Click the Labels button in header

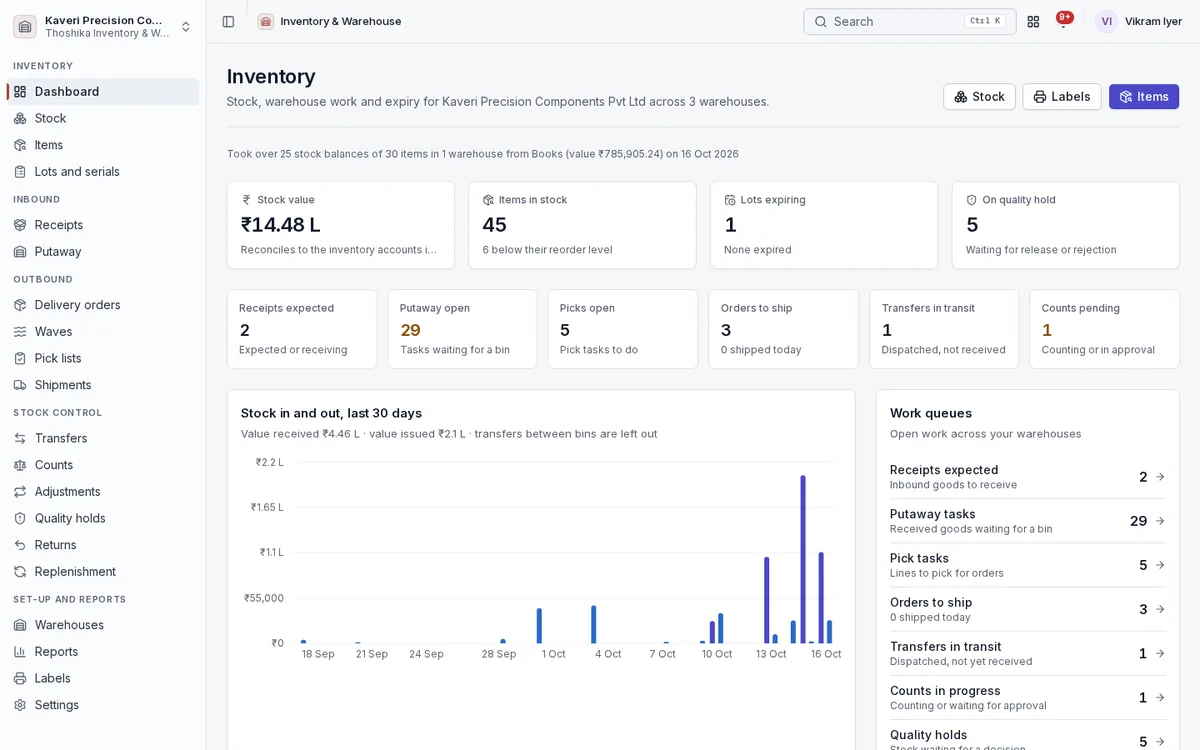[1061, 97]
